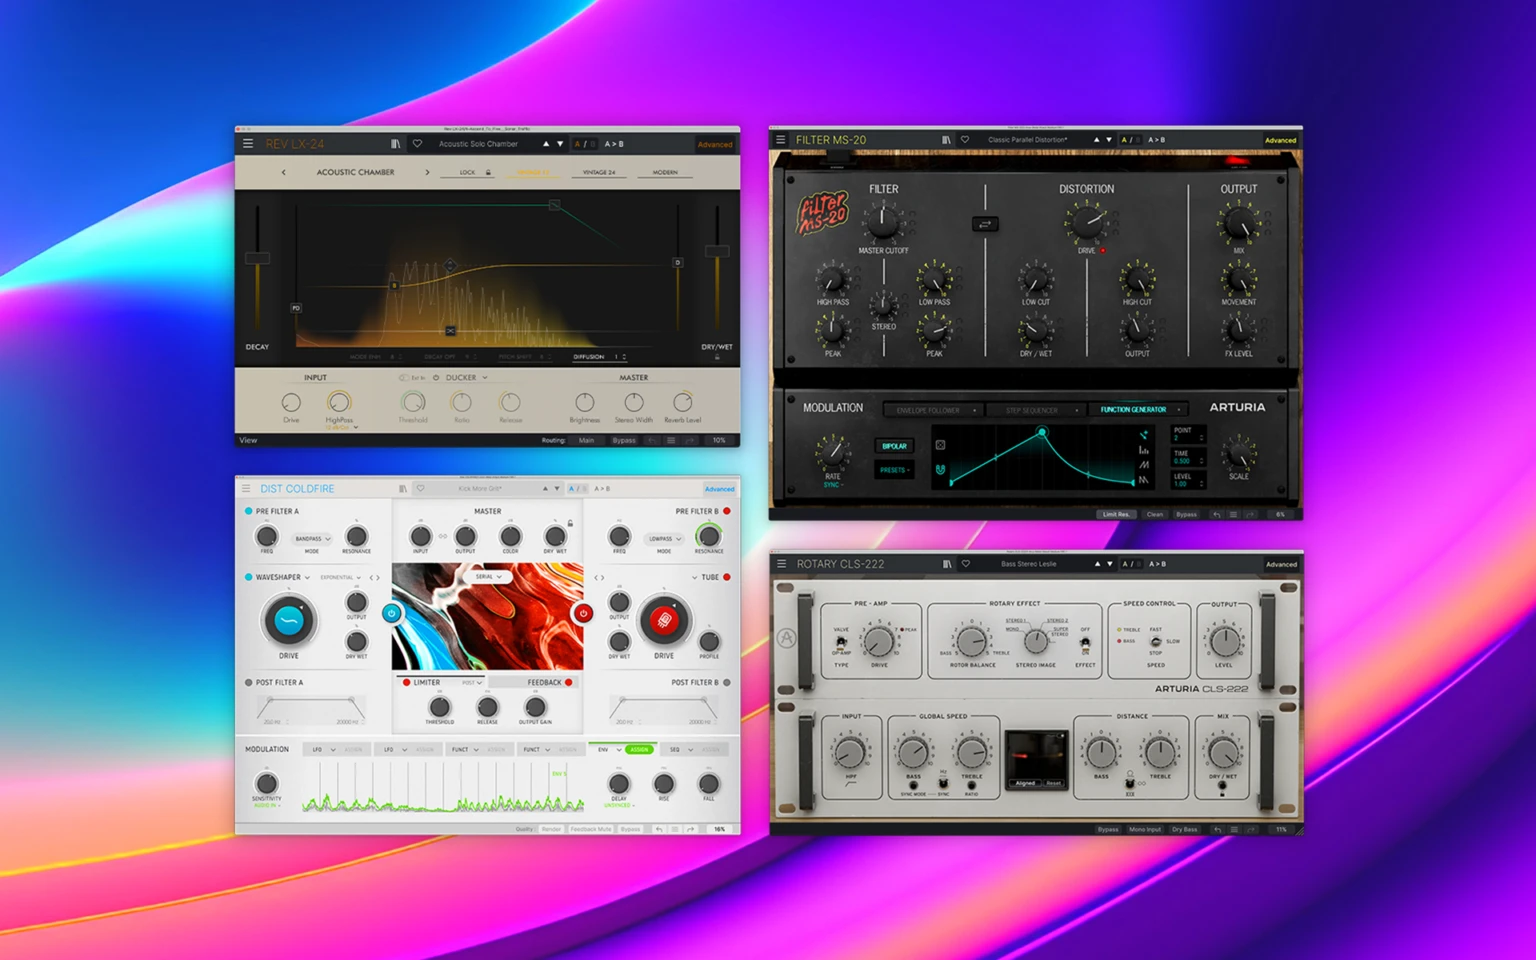Open the preset library in Filter MS-20

point(946,140)
